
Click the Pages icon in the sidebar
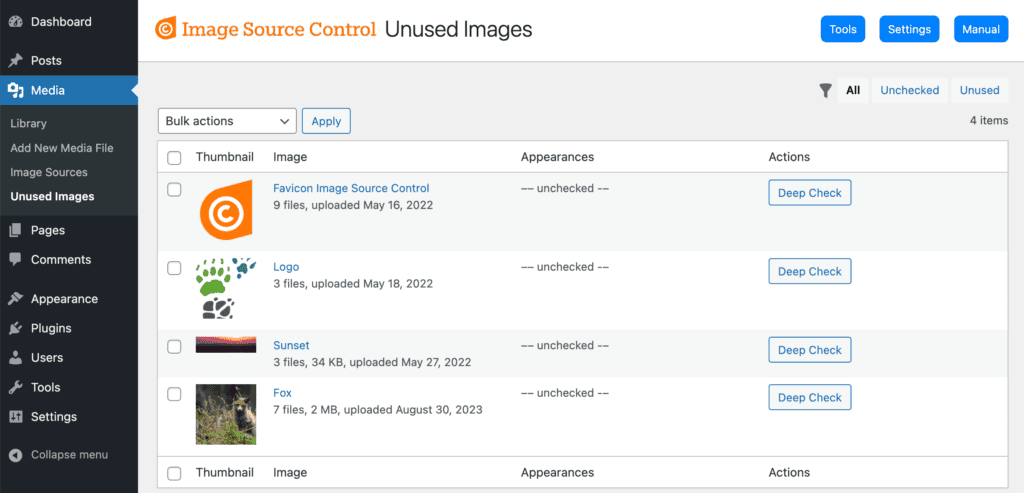(16, 230)
